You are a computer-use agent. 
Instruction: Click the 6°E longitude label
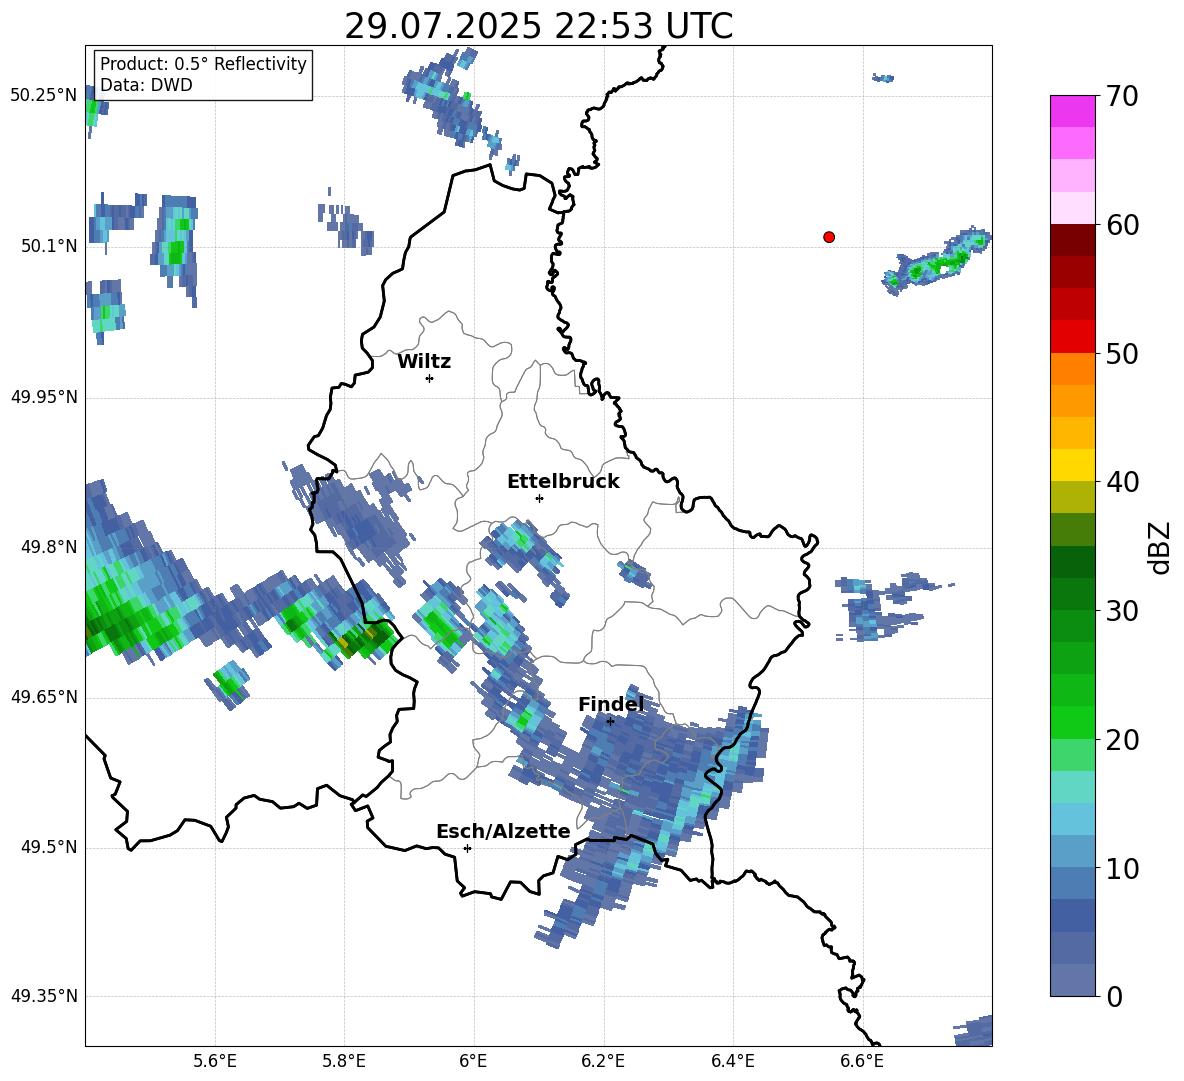(x=473, y=1061)
